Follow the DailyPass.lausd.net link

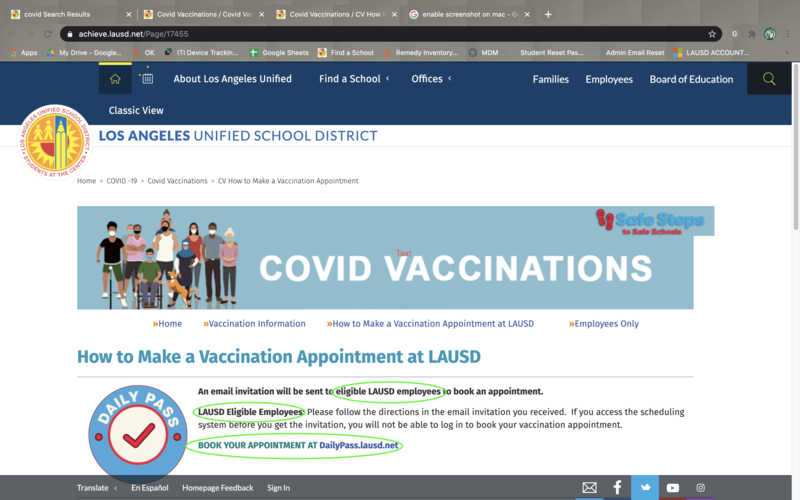358,445
